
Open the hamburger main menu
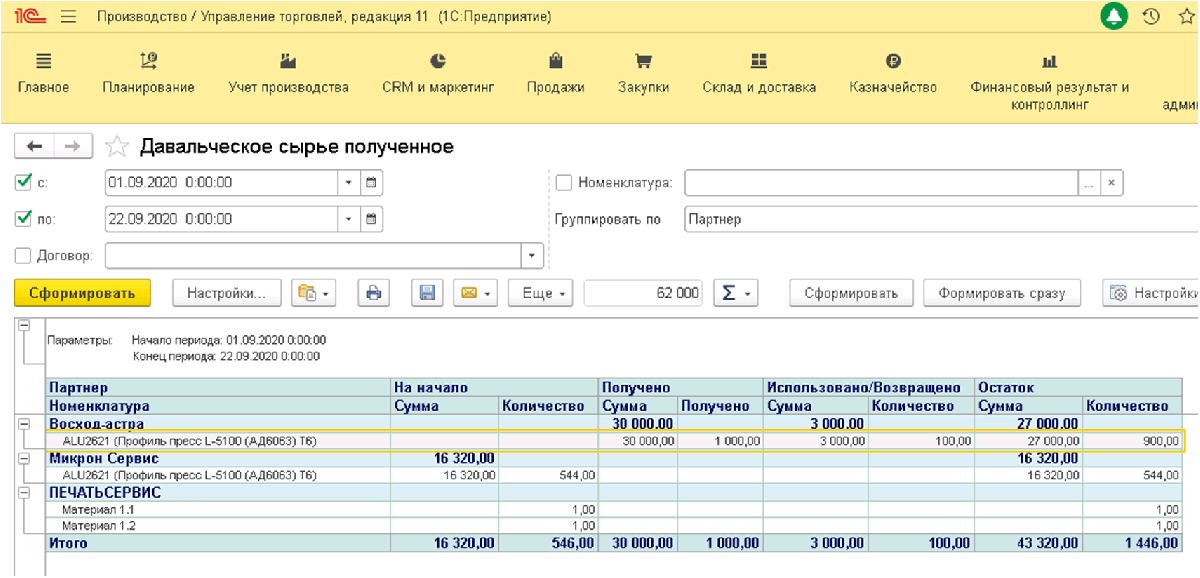click(68, 17)
